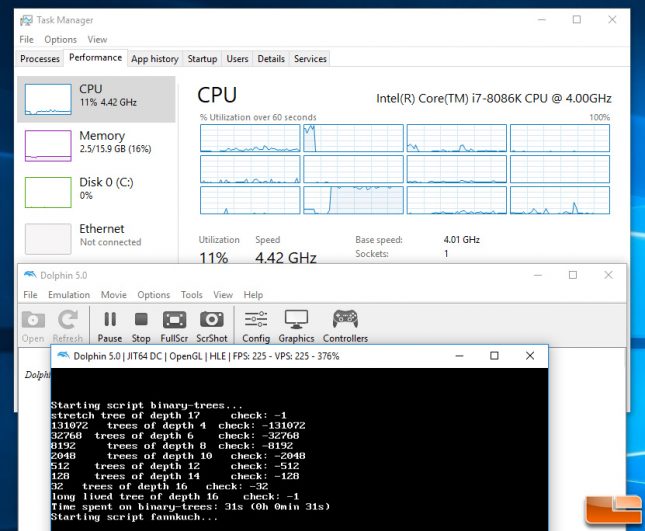
Task: Click the Ethernet 'Not connected' status text
Action: pos(110,242)
